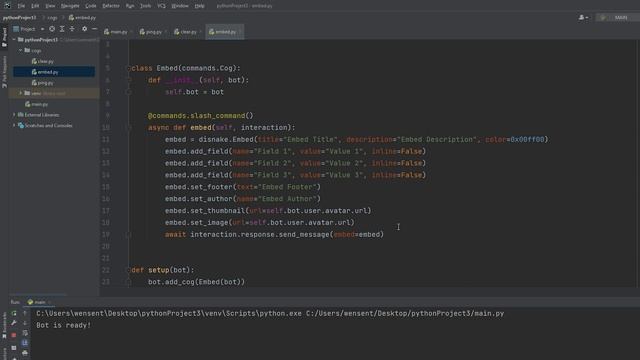Click the PyCharm logo icon
640x360 pixels.
pyautogui.click(x=7, y=6)
